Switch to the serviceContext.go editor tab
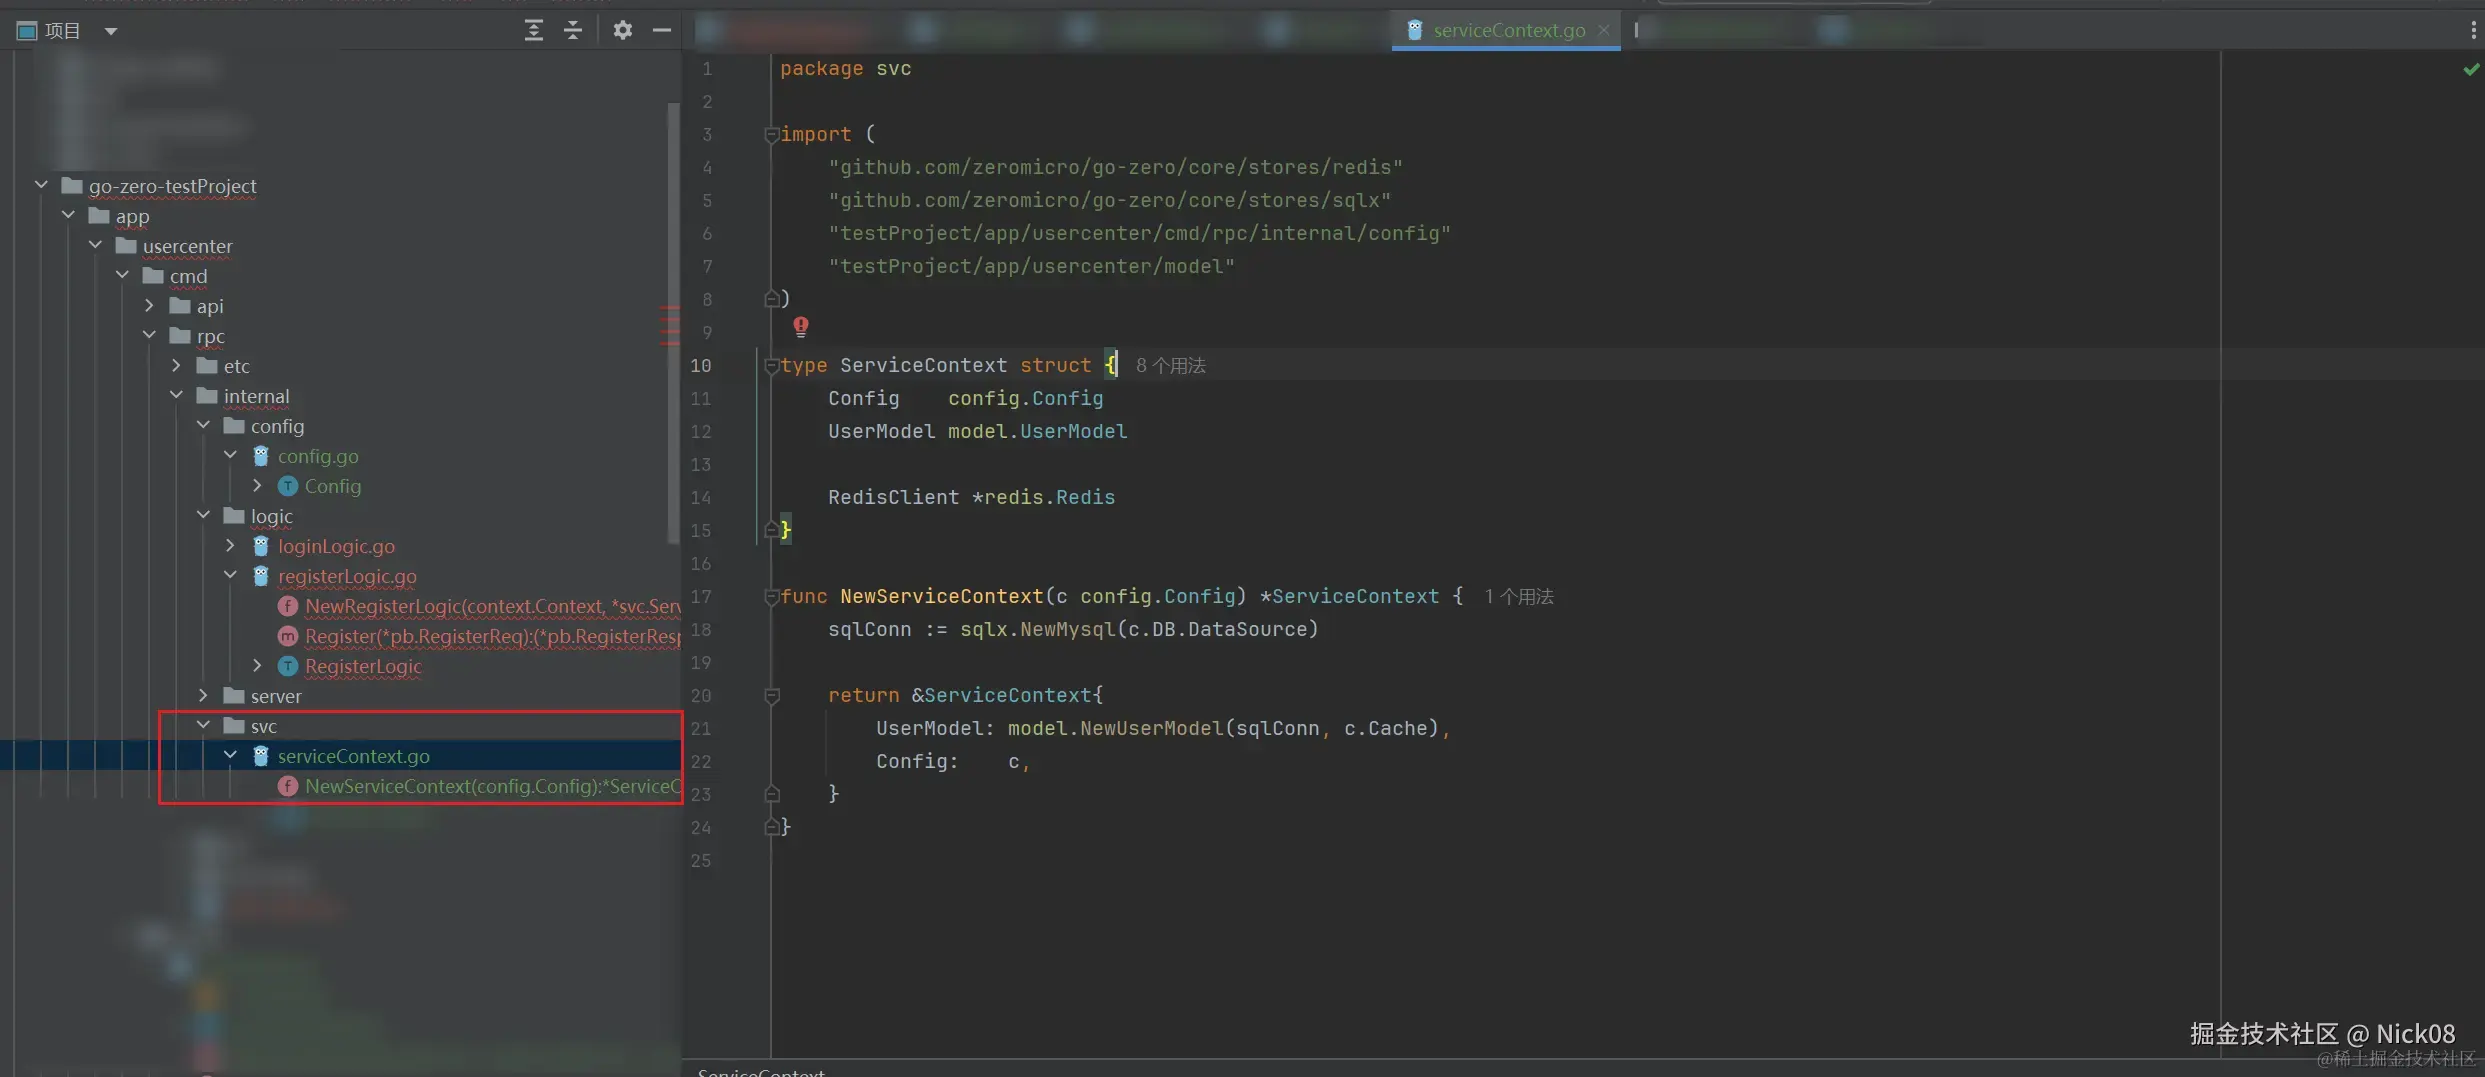Viewport: 2485px width, 1077px height. point(1507,30)
